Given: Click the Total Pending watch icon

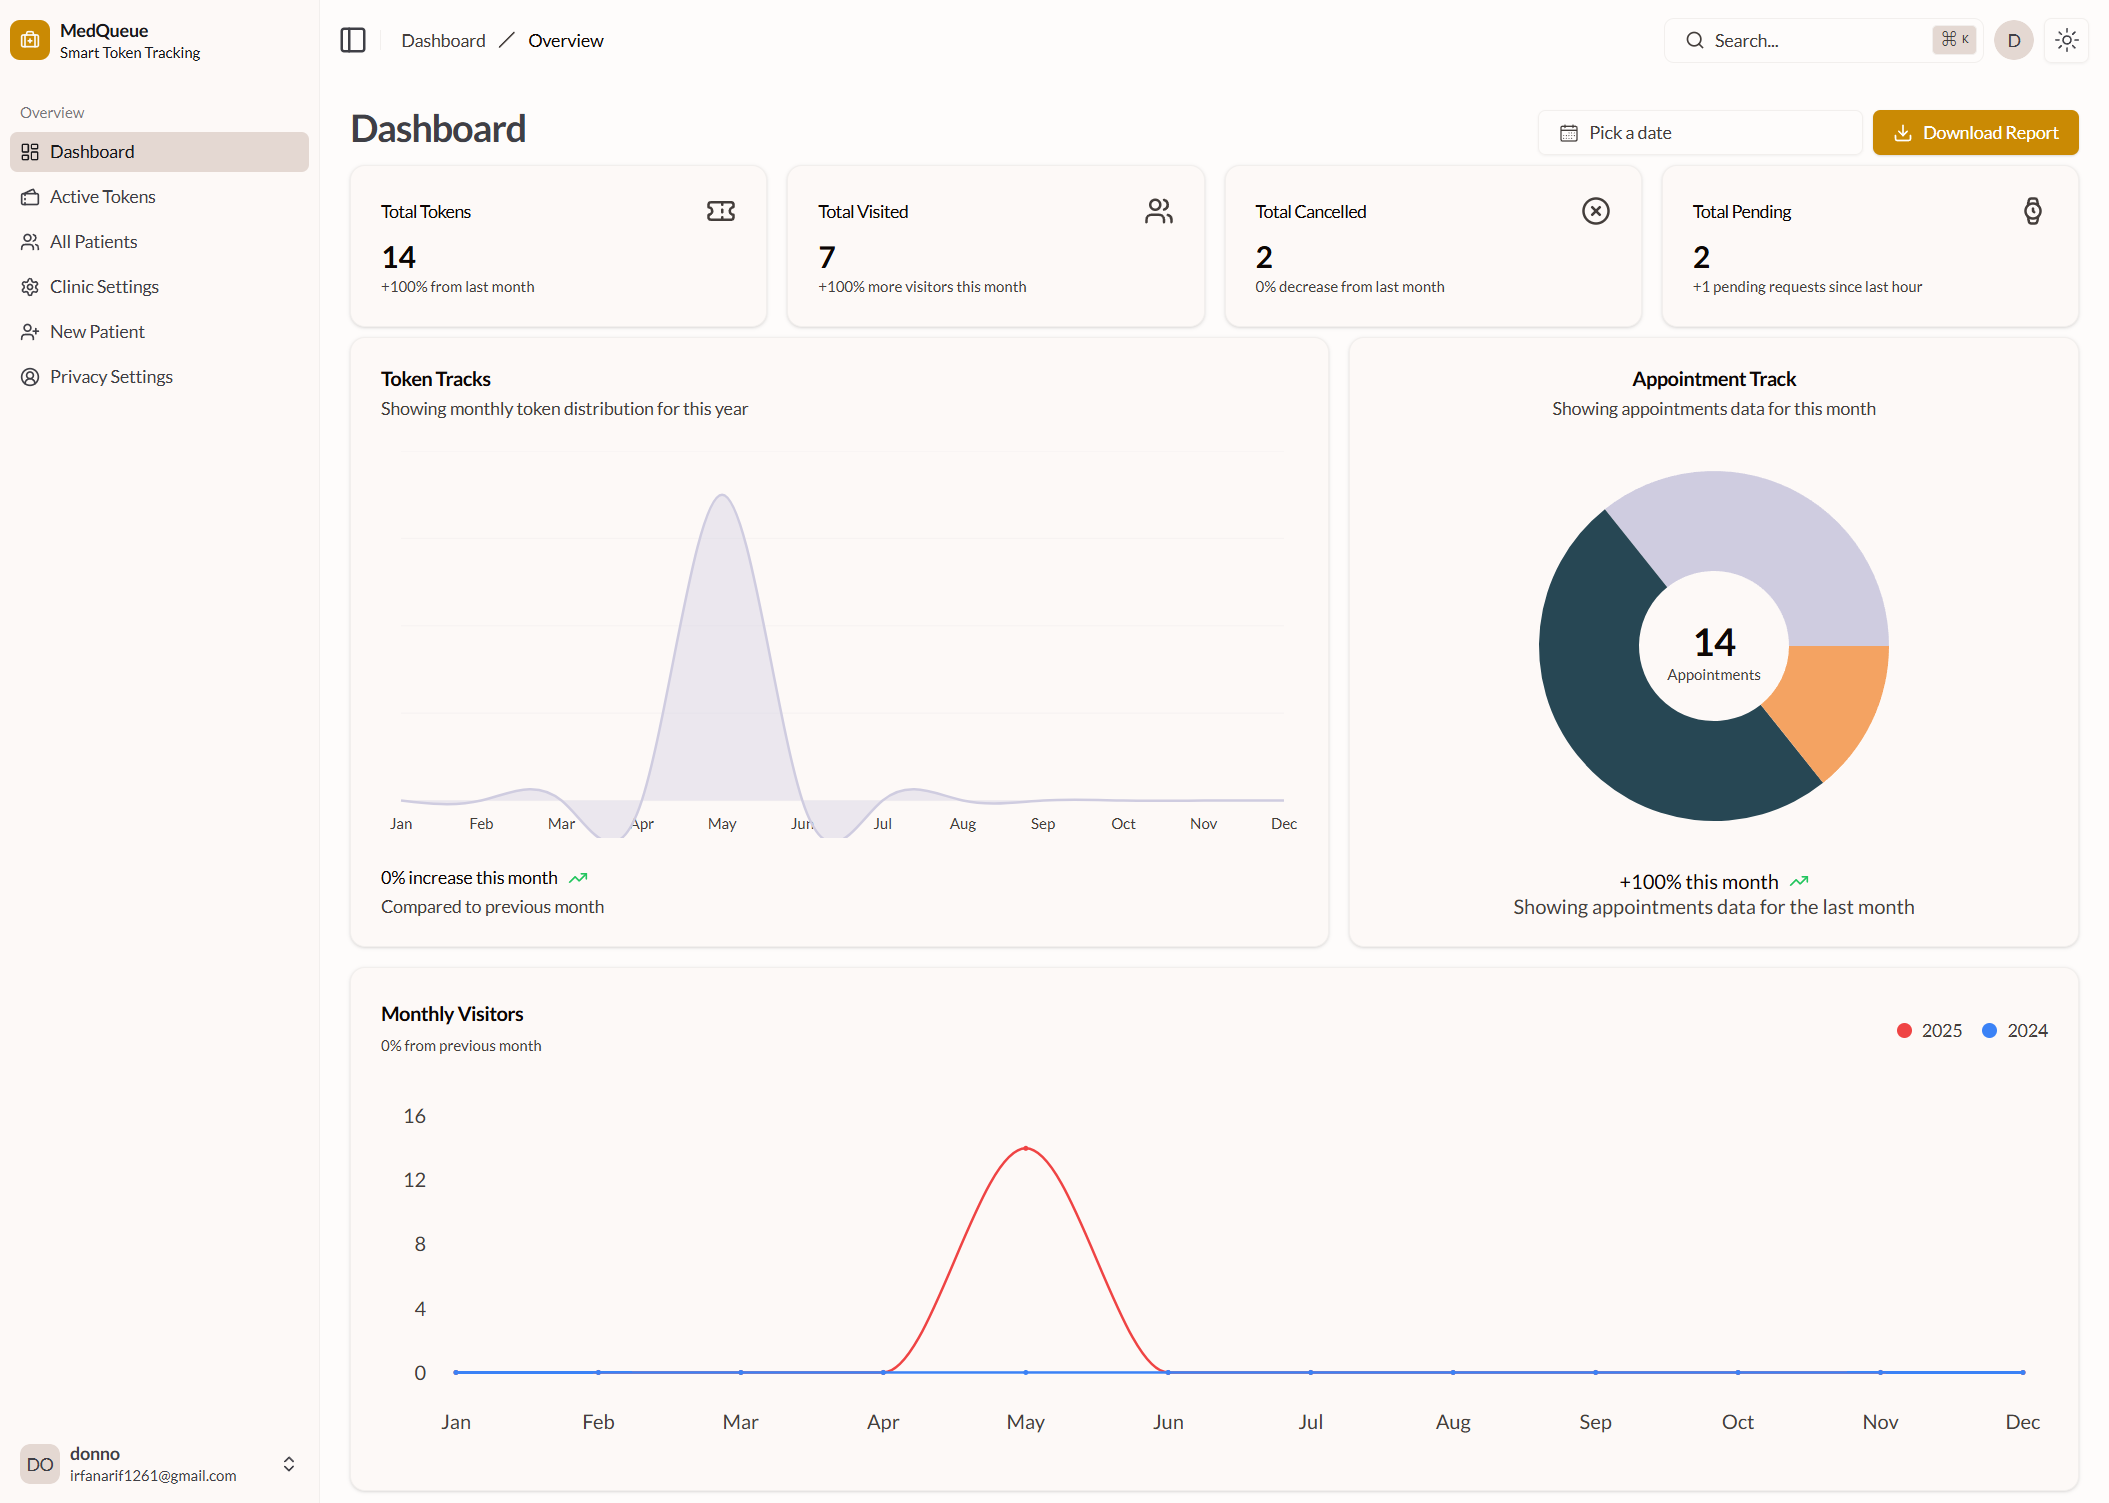Looking at the screenshot, I should pos(2032,211).
